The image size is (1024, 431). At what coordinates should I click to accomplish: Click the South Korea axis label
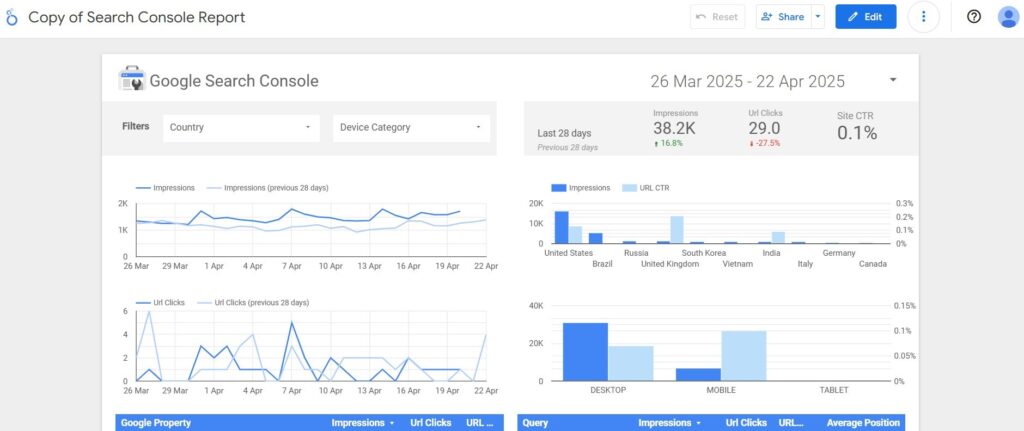click(704, 253)
